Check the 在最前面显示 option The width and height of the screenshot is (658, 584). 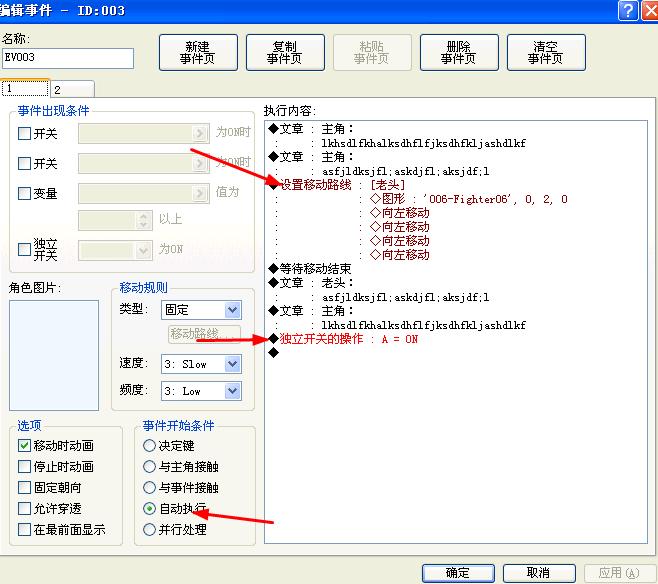pyautogui.click(x=24, y=529)
